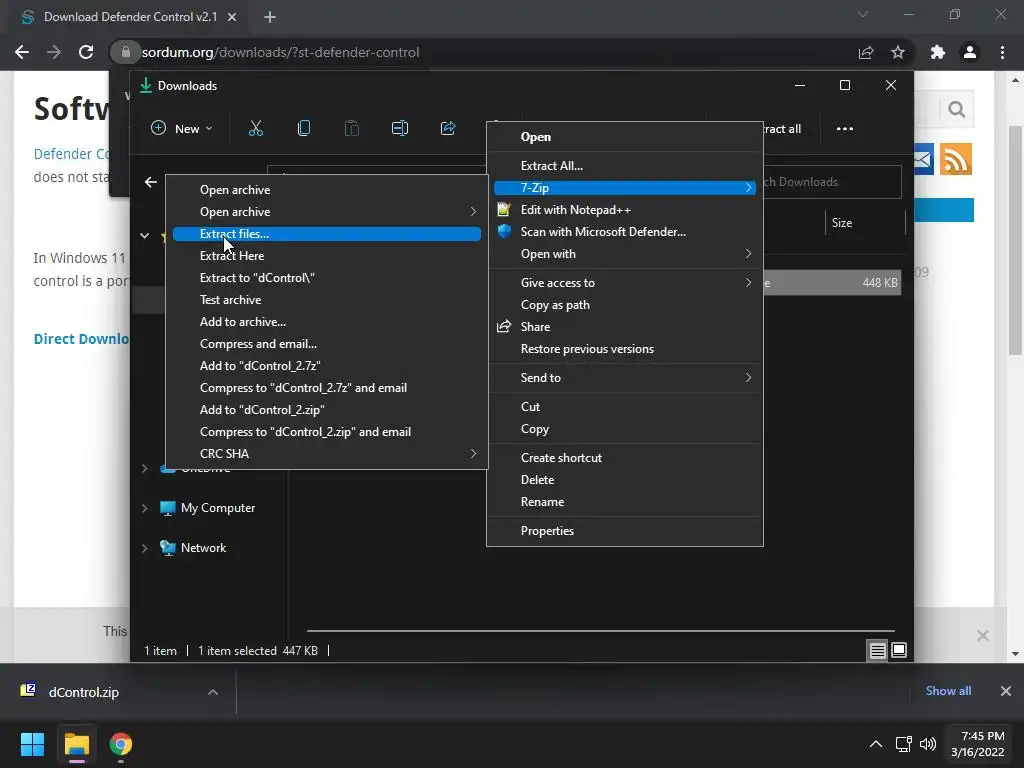Image resolution: width=1024 pixels, height=768 pixels.
Task: Click the Search Downloads box
Action: [831, 182]
